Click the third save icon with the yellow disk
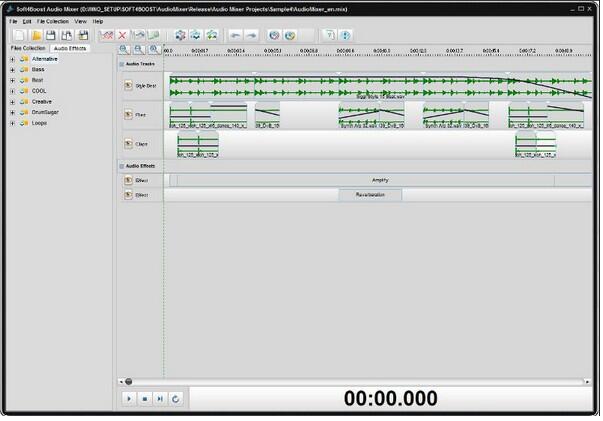 coord(83,35)
